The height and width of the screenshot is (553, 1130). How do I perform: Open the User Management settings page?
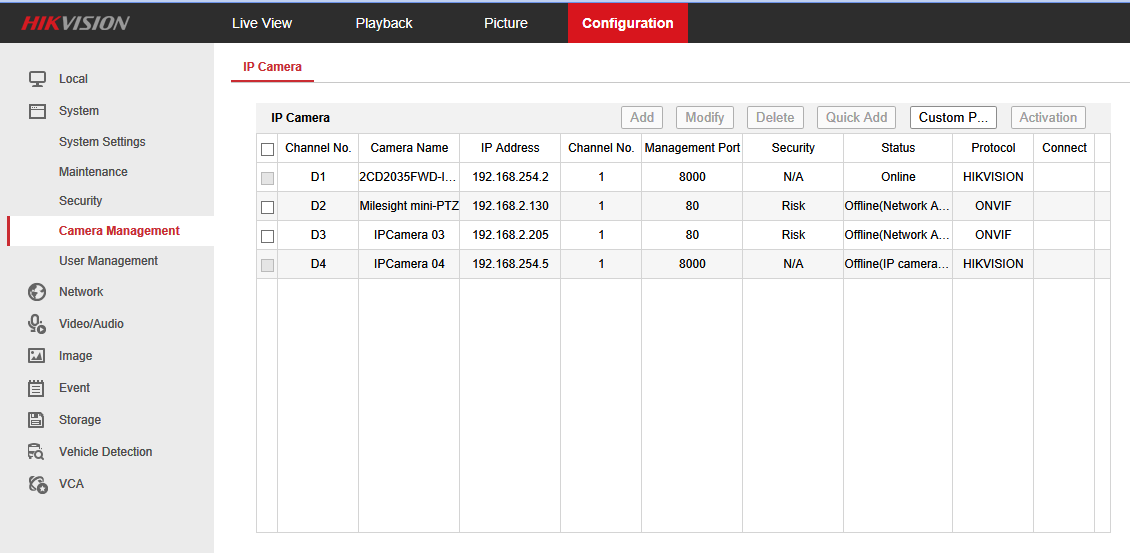(108, 261)
